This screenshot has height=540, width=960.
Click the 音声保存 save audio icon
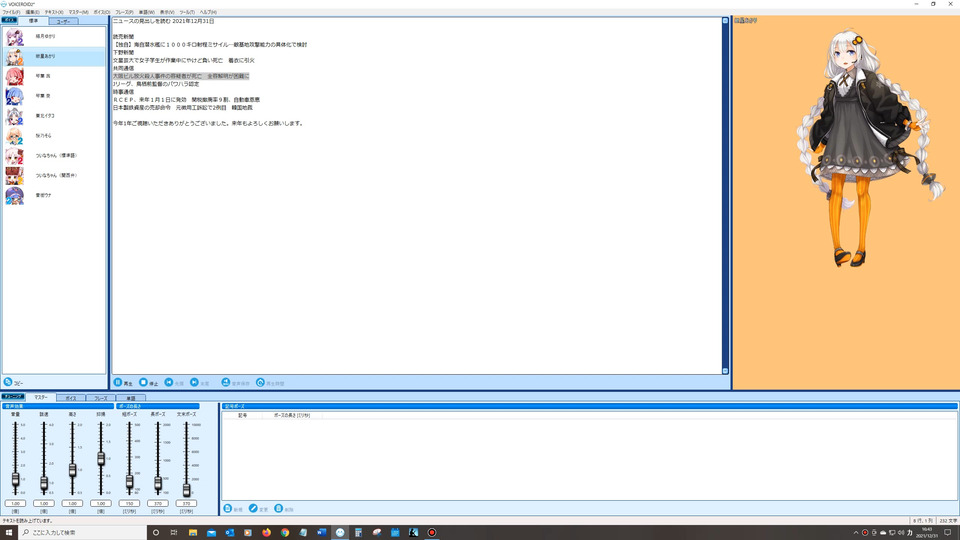pos(226,382)
